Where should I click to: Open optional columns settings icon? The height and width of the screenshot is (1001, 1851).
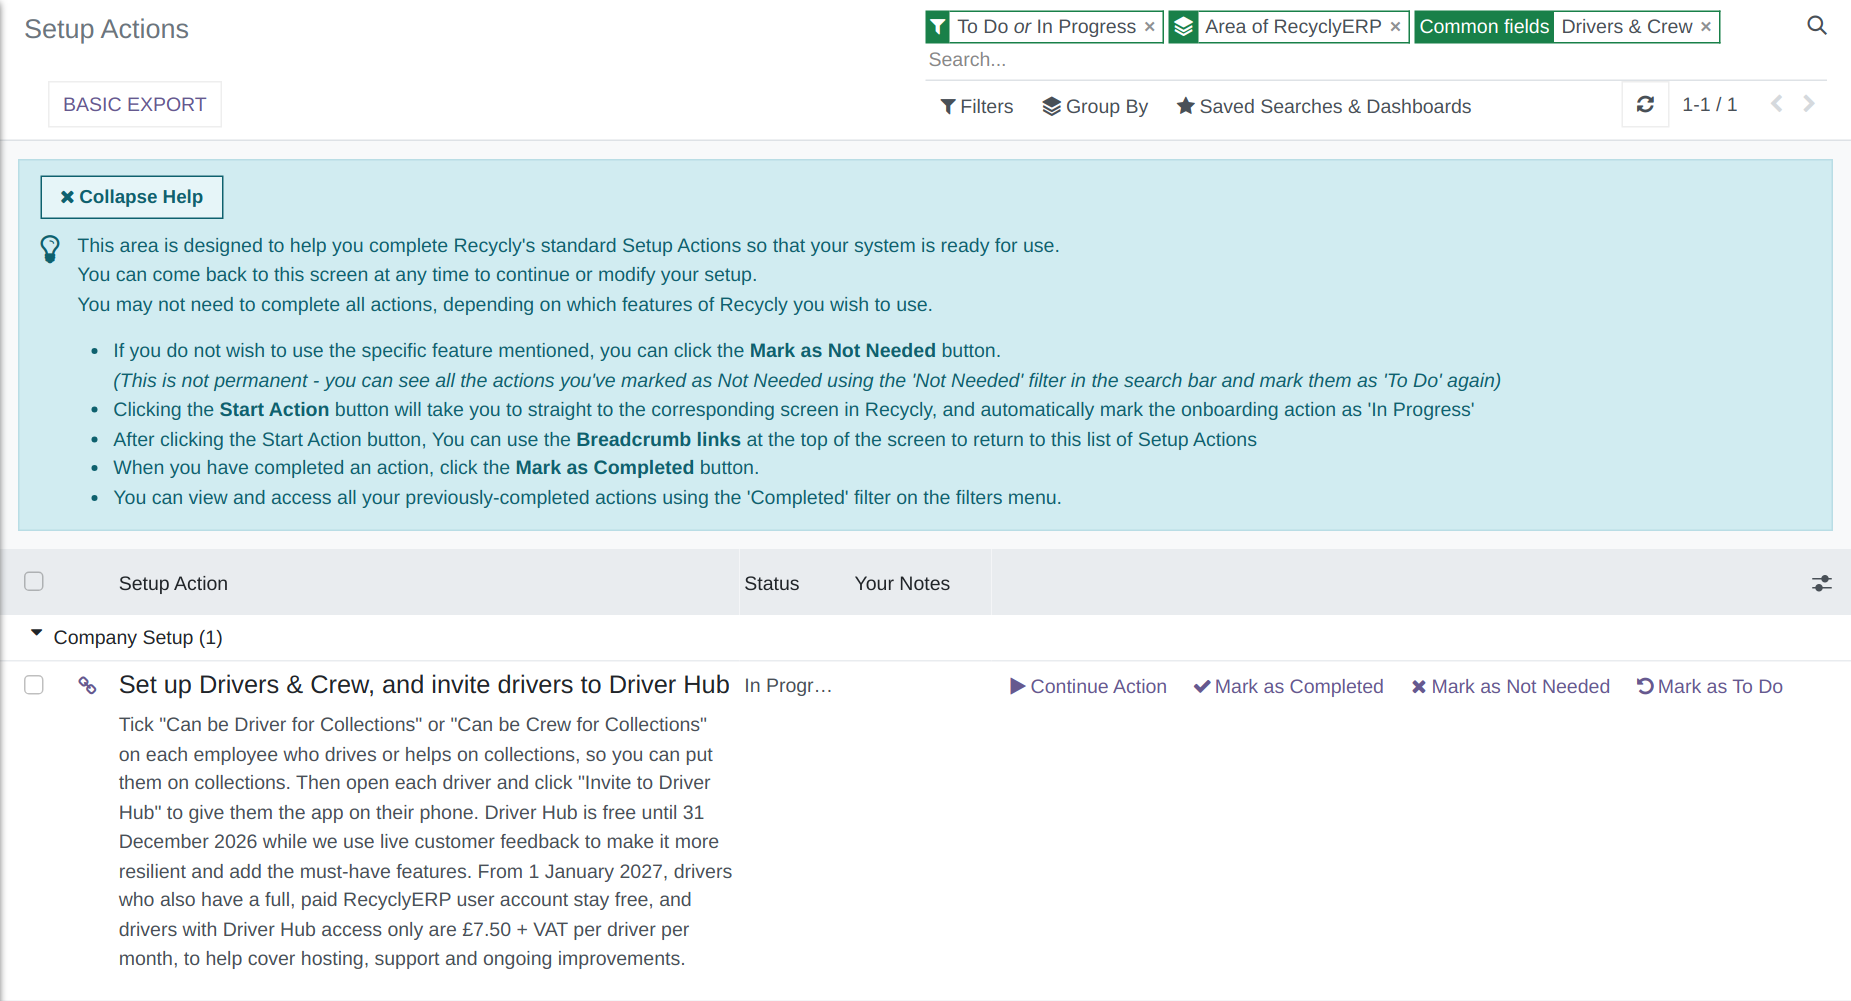(x=1822, y=583)
